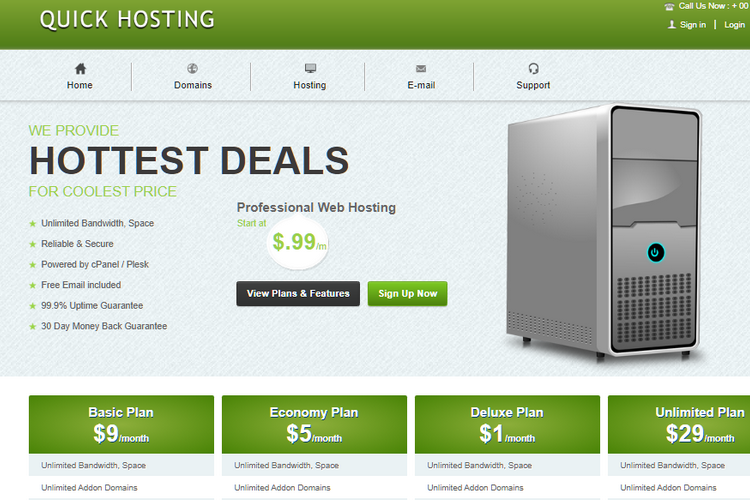Select the Economy Plan $5/month header
Image resolution: width=750 pixels, height=500 pixels.
click(314, 424)
